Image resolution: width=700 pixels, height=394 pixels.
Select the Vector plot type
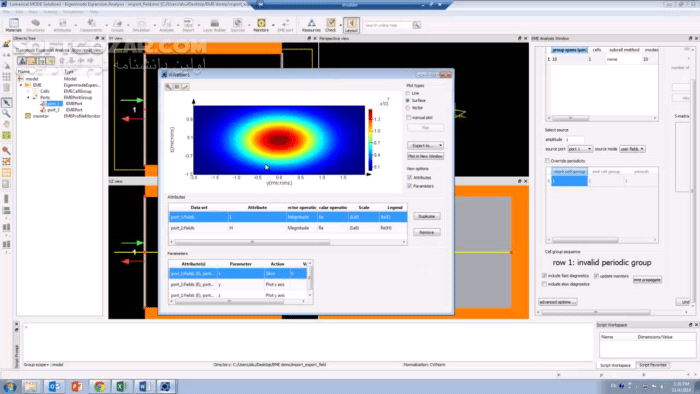click(x=408, y=108)
